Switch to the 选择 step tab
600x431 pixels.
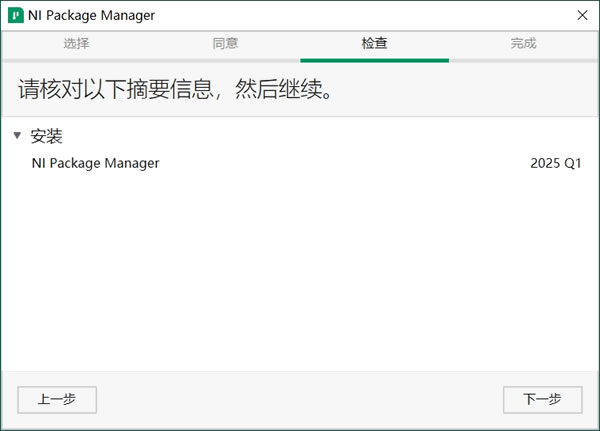pyautogui.click(x=76, y=43)
